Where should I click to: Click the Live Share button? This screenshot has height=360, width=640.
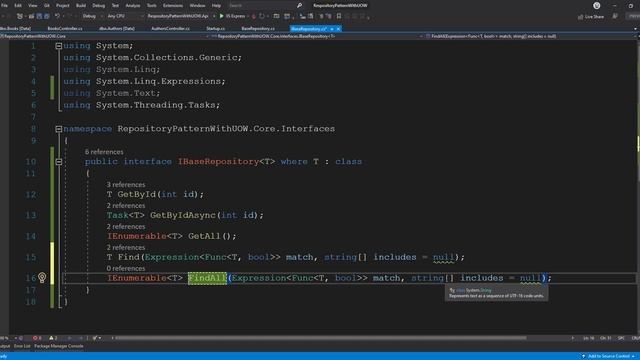(591, 16)
